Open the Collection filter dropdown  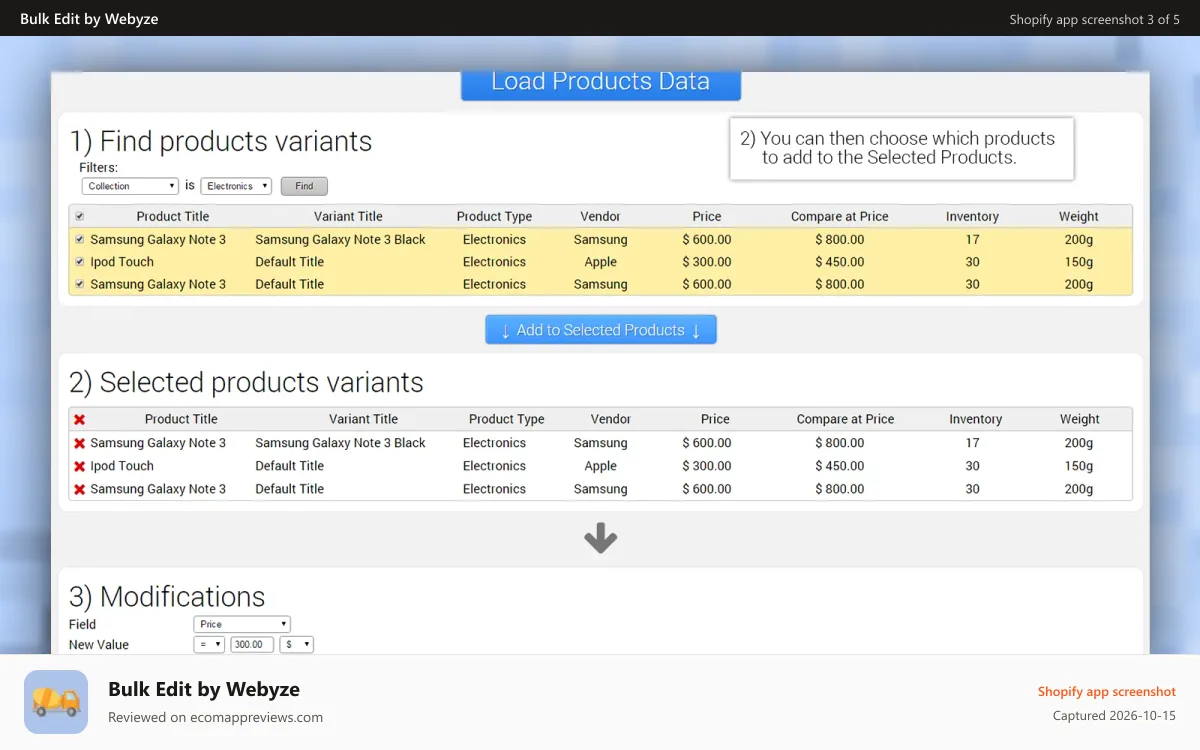tap(130, 186)
